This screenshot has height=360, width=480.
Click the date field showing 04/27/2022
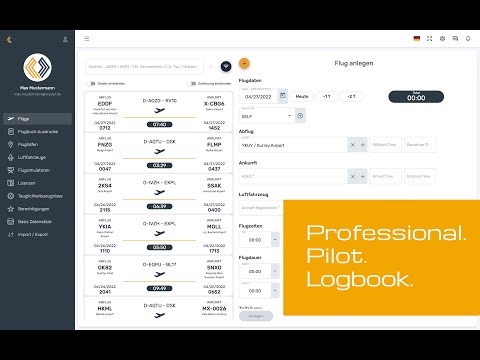(258, 96)
